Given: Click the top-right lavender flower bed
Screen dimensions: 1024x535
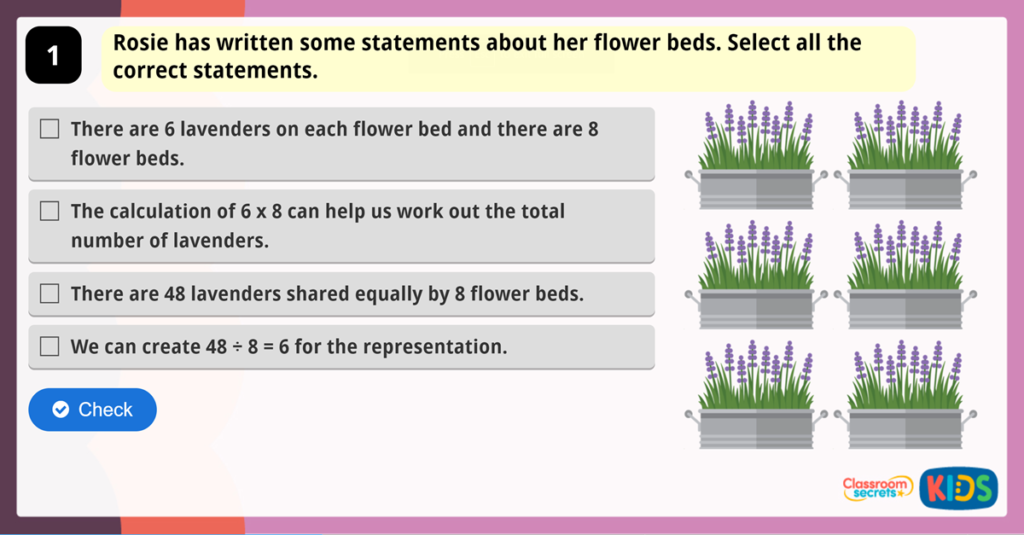Looking at the screenshot, I should 905,154.
